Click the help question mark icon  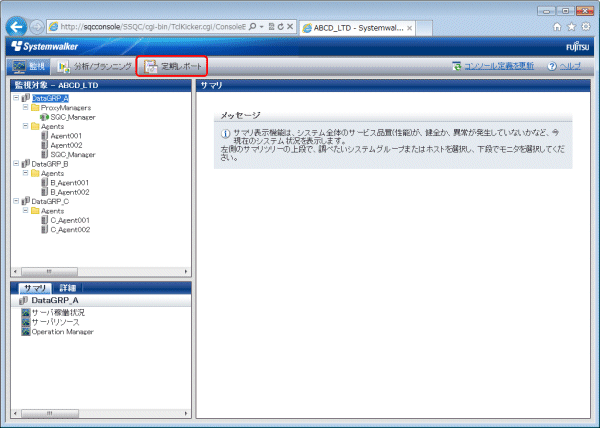[552, 66]
